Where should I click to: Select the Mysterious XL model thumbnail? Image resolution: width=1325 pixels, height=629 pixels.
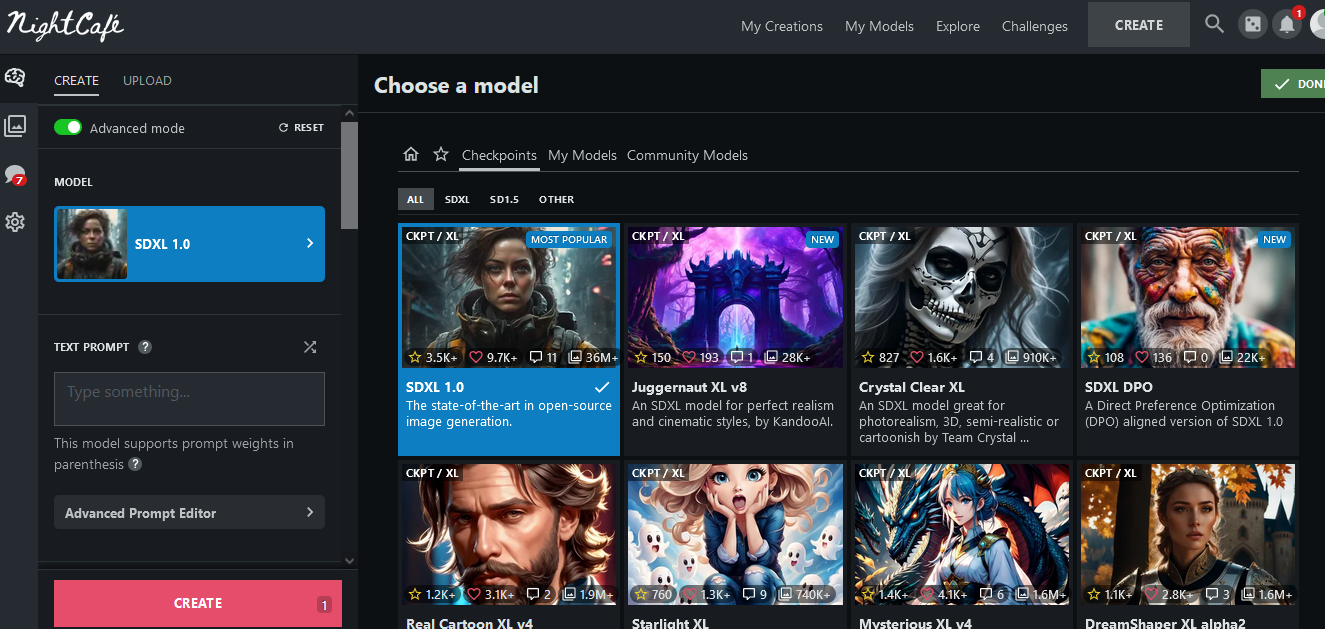pos(961,534)
